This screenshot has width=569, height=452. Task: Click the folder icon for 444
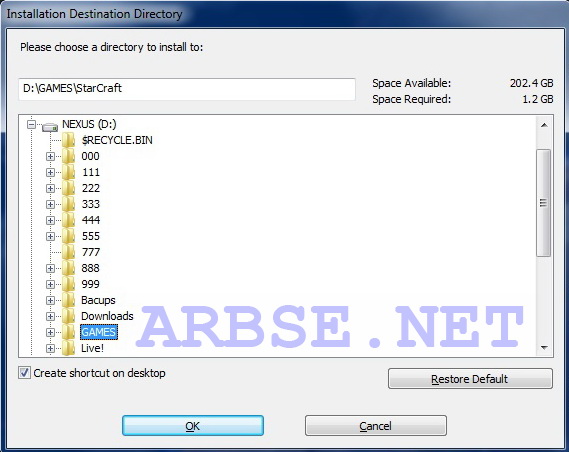click(69, 220)
